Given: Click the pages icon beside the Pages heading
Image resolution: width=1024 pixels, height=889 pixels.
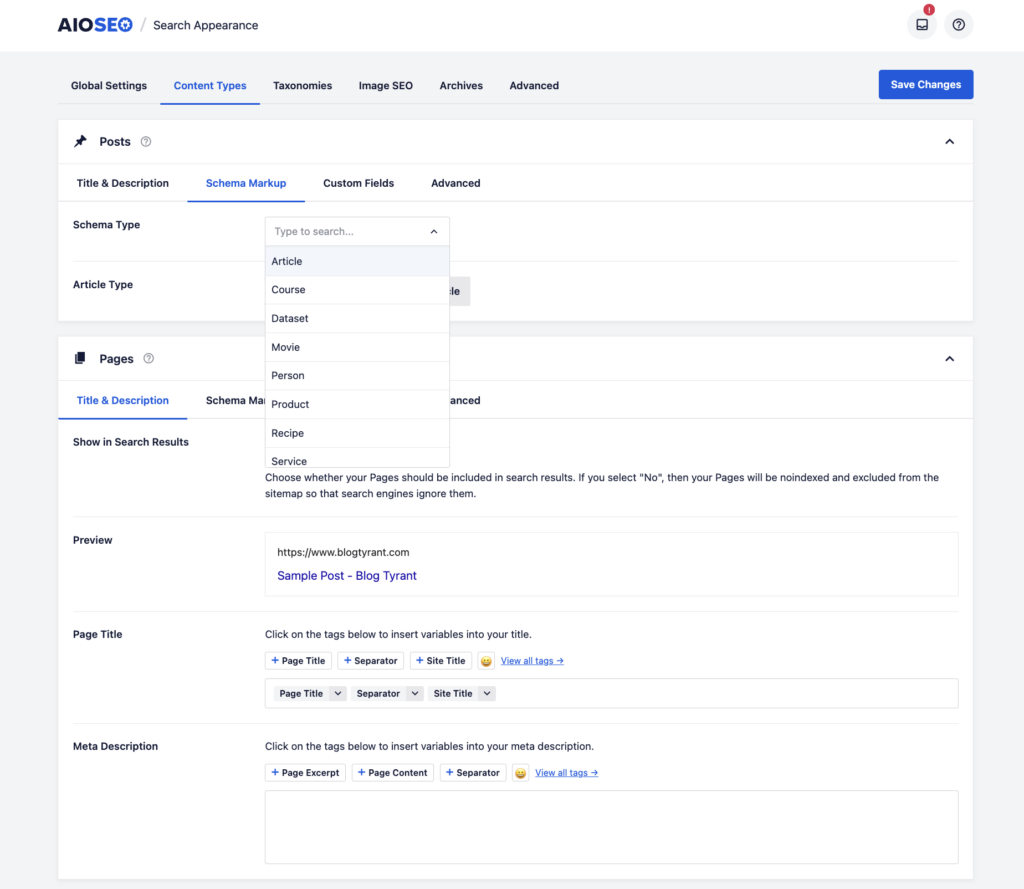Looking at the screenshot, I should (80, 358).
